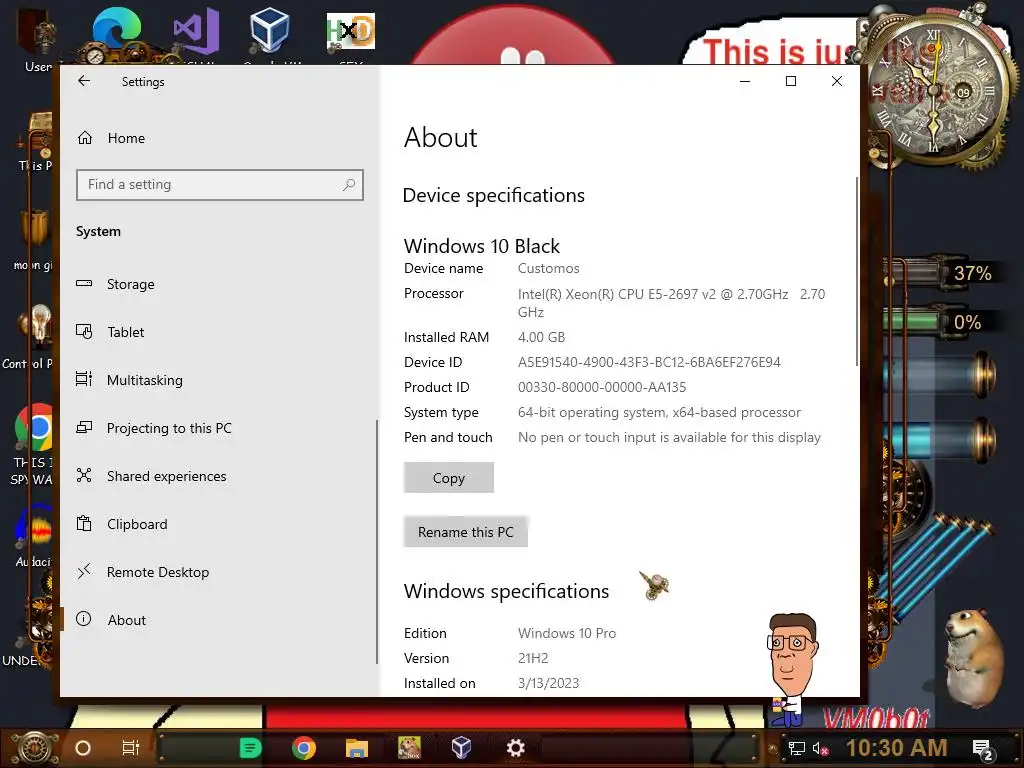The height and width of the screenshot is (768, 1024).
Task: Click the 10:30 AM taskbar clock
Action: (897, 748)
